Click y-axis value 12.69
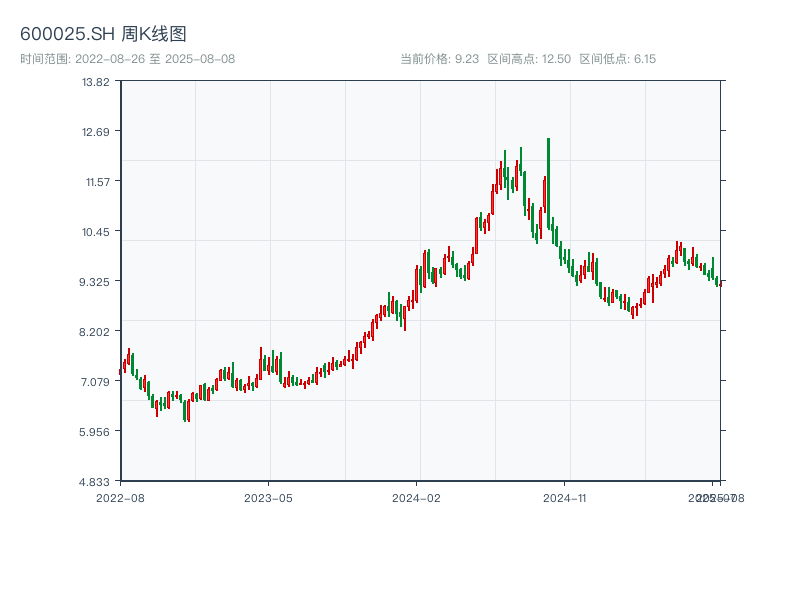 (x=95, y=132)
